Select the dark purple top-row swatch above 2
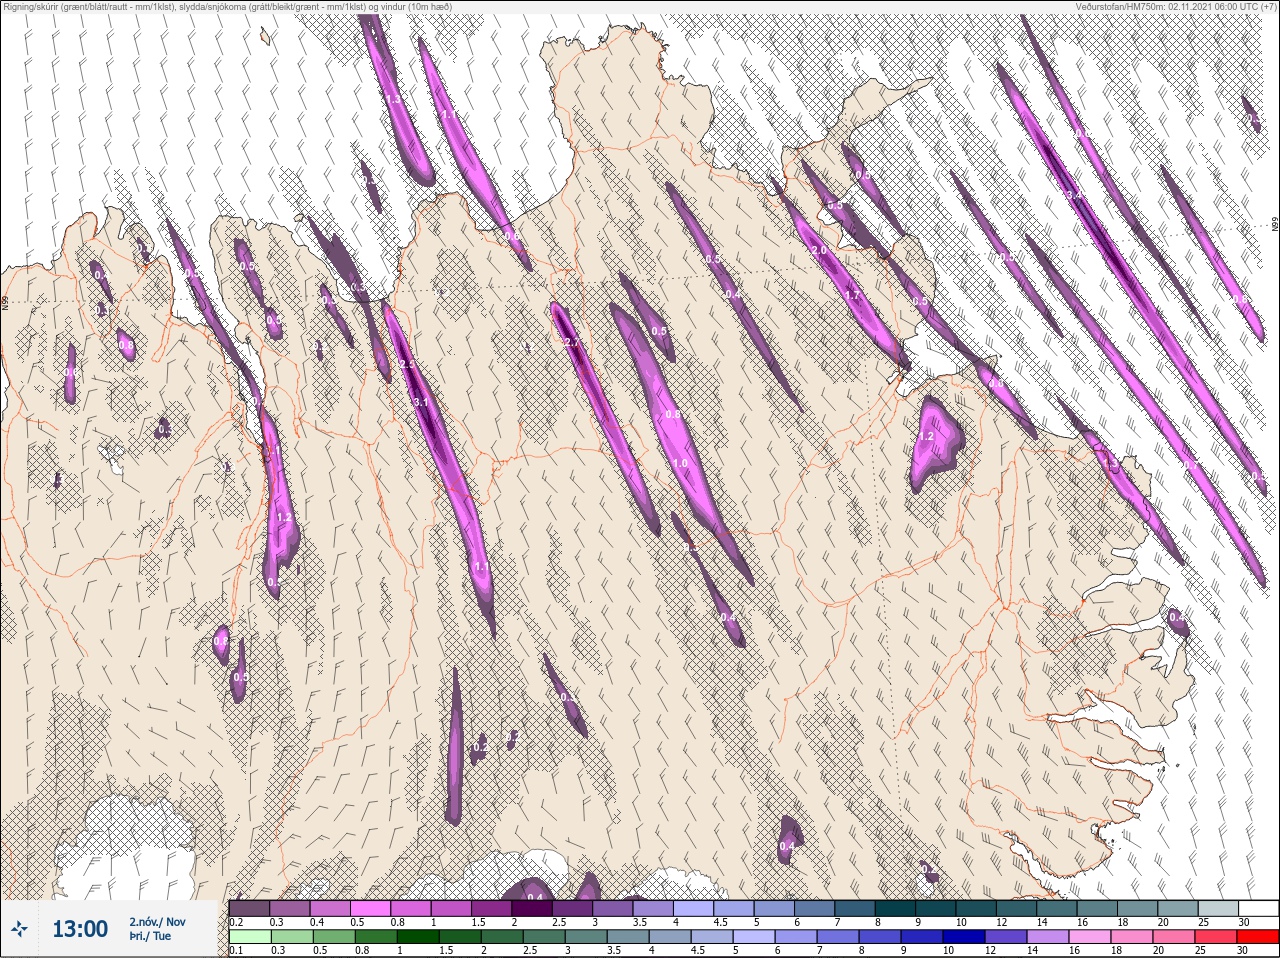This screenshot has width=1280, height=958. (532, 908)
